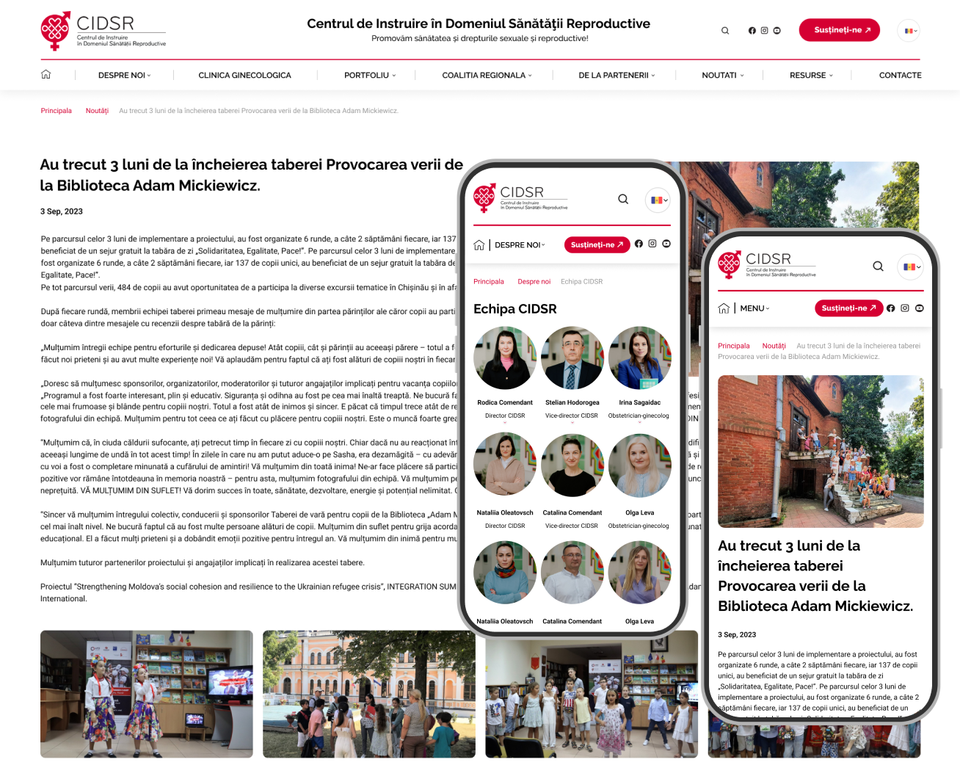Image resolution: width=960 pixels, height=765 pixels.
Task: Select CONTACTE in the desktop navigation bar
Action: (900, 75)
